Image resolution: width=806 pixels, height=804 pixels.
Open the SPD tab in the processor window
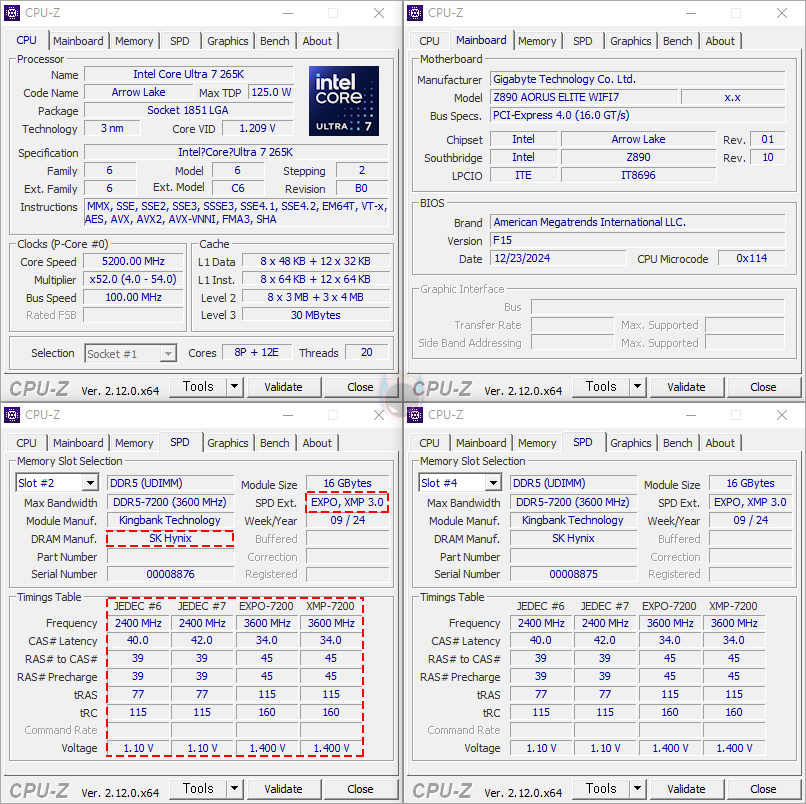pos(179,41)
